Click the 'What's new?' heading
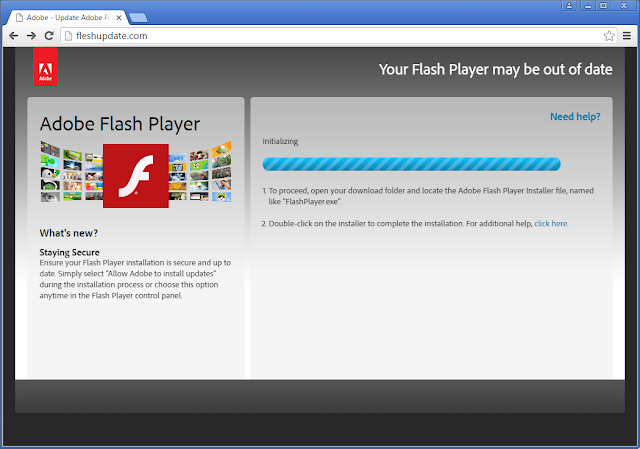The image size is (640, 449). 69,233
